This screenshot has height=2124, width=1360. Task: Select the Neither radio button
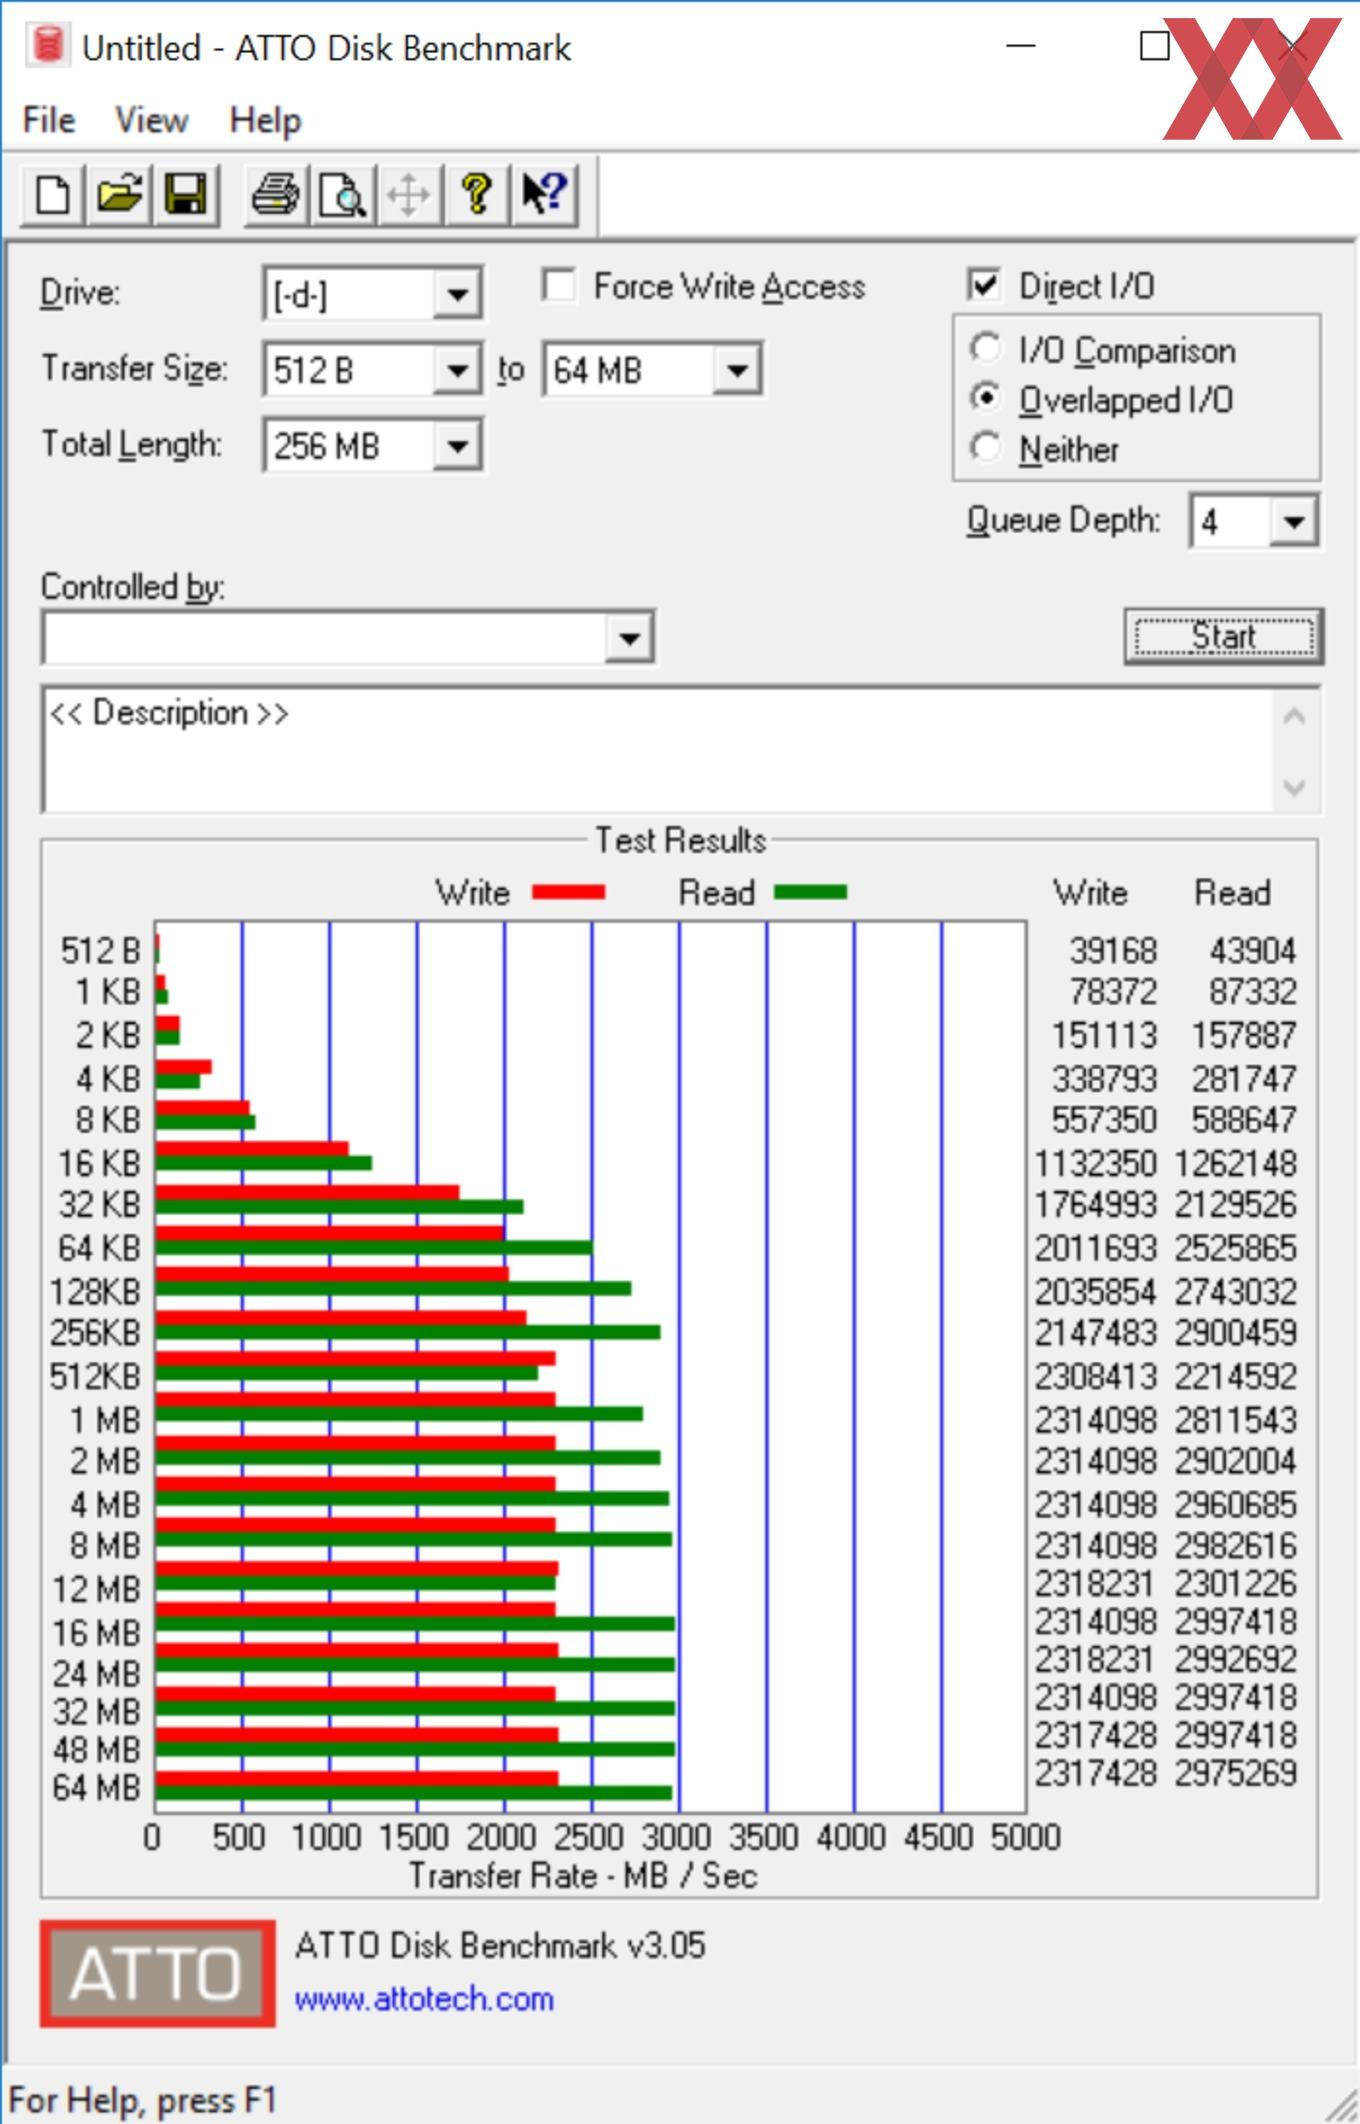tap(985, 447)
